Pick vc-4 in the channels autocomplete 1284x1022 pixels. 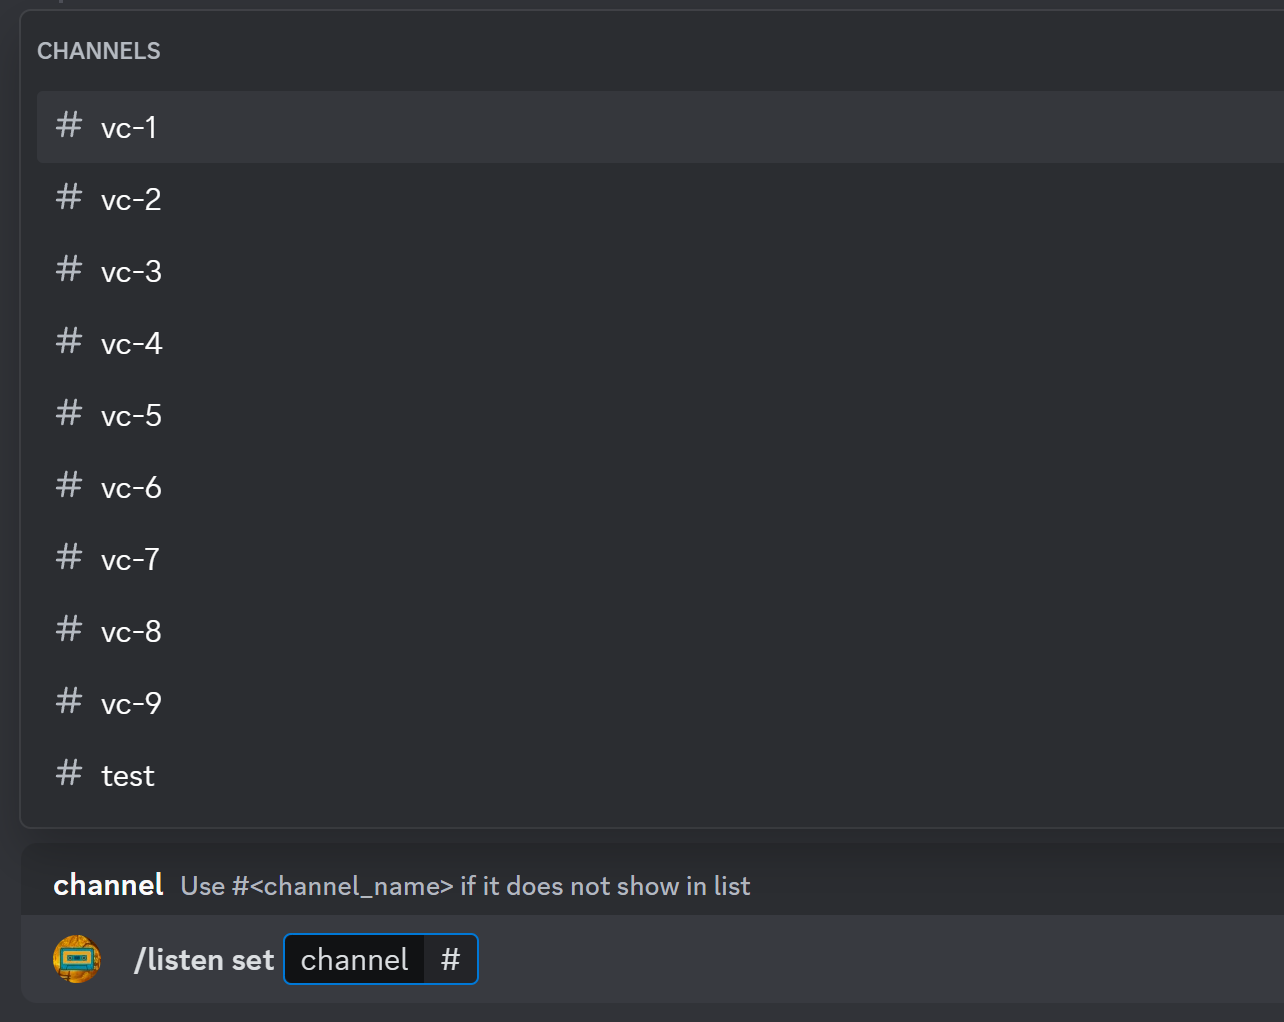(x=131, y=344)
